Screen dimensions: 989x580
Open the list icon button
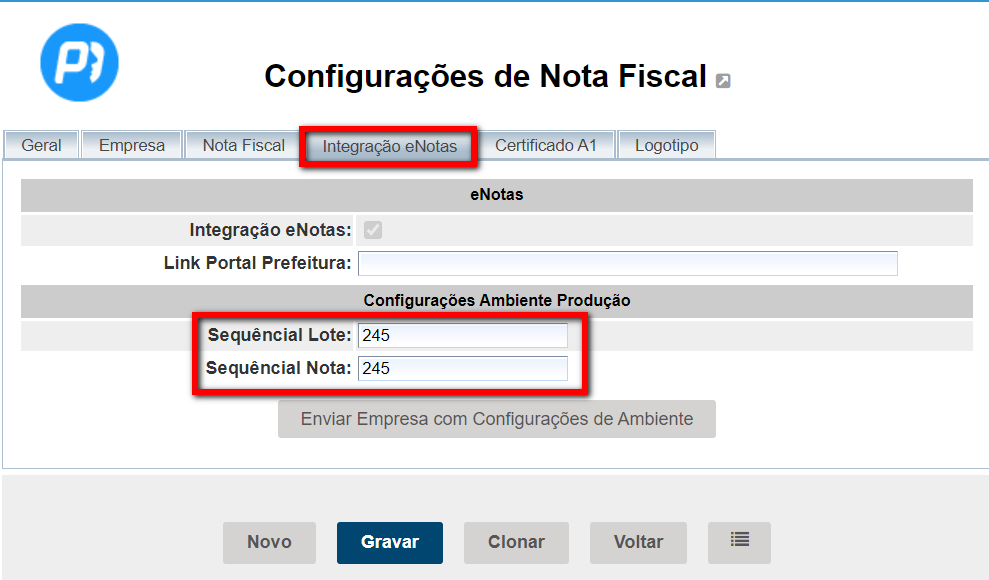point(739,541)
